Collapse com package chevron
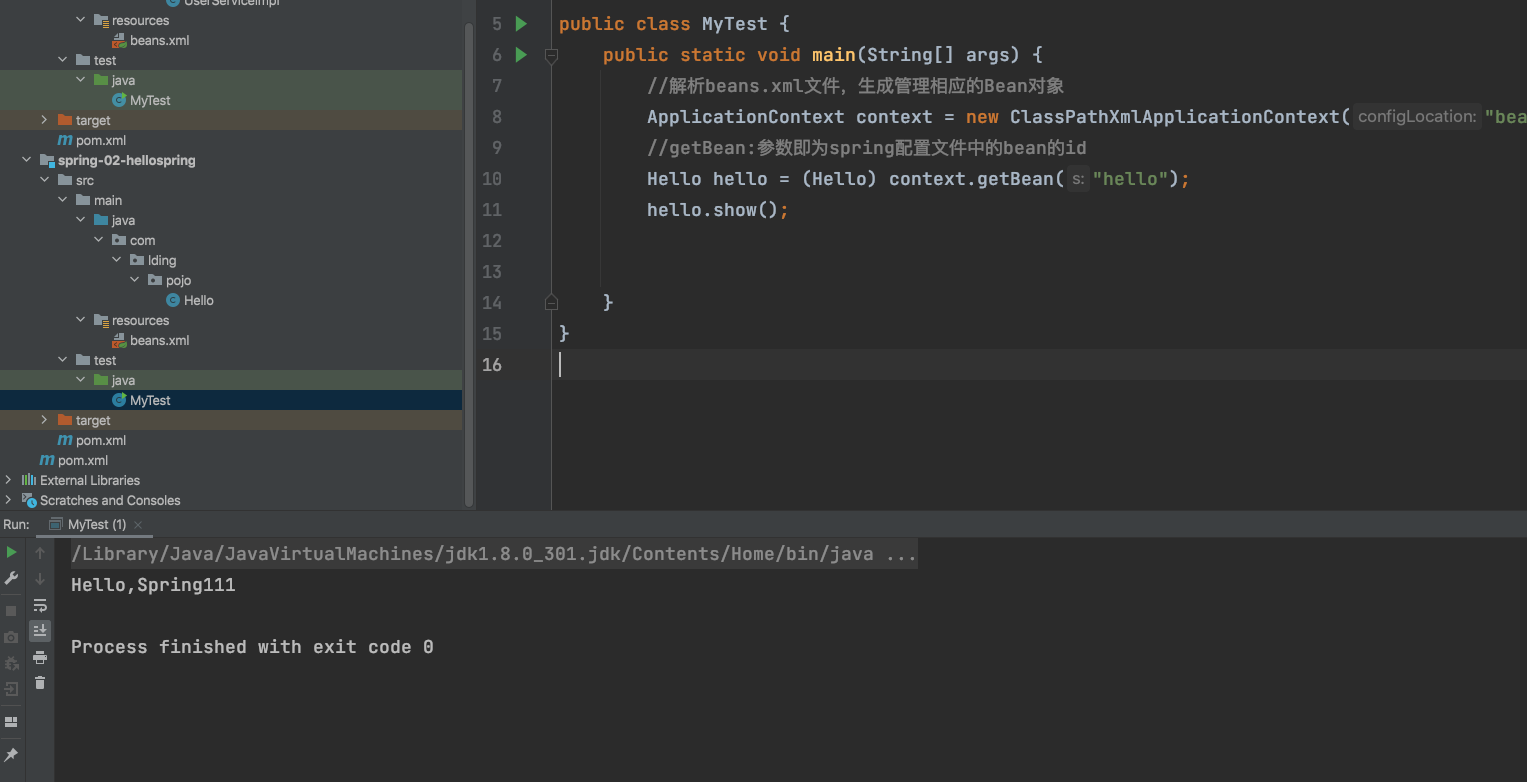Image resolution: width=1527 pixels, height=782 pixels. pyautogui.click(x=99, y=240)
